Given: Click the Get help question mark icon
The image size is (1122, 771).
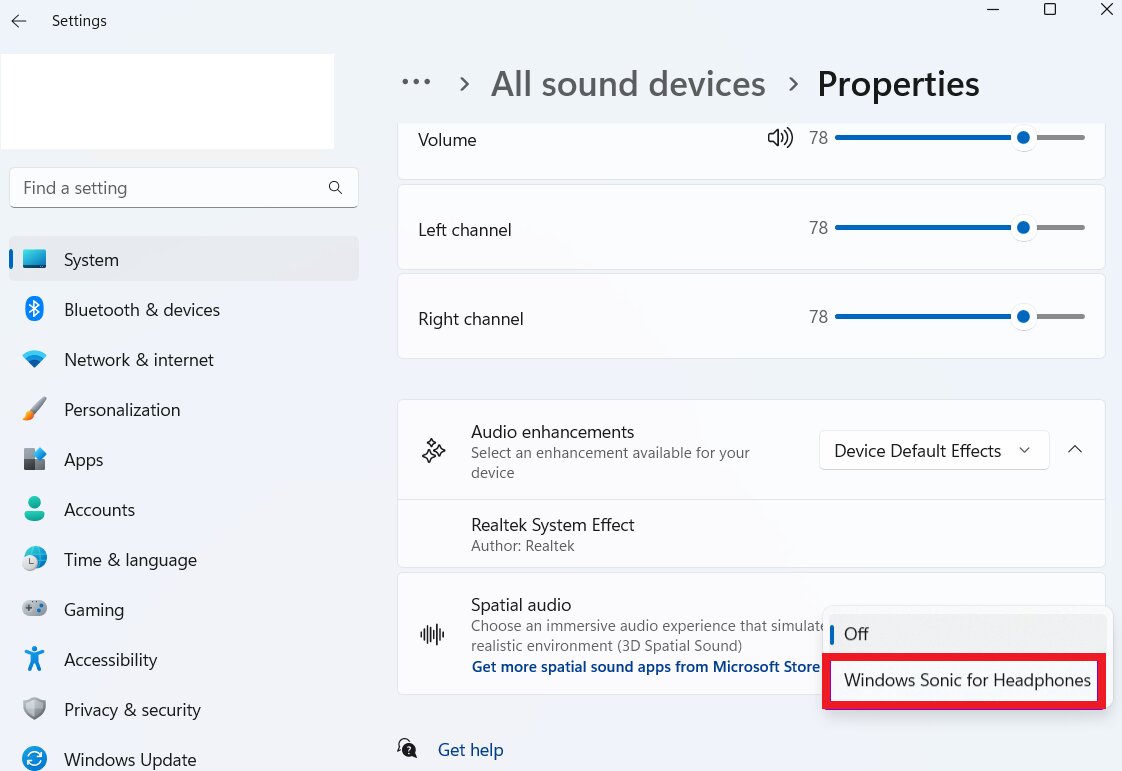Looking at the screenshot, I should (407, 748).
